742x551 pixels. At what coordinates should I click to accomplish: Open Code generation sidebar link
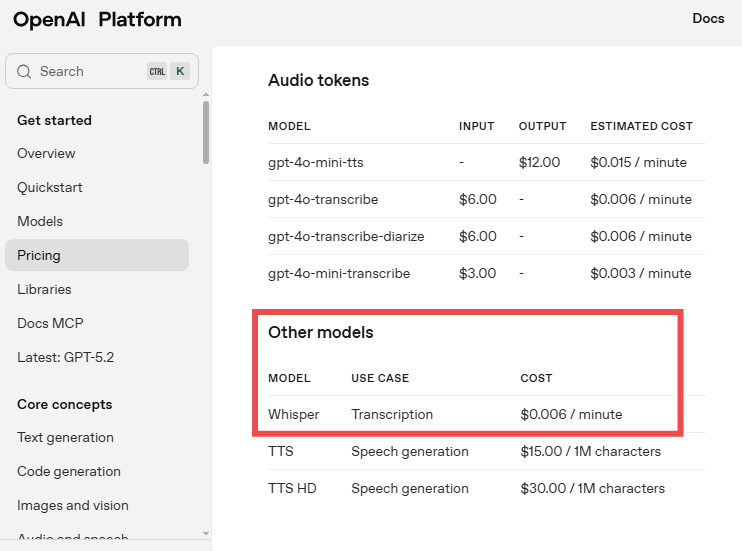69,471
